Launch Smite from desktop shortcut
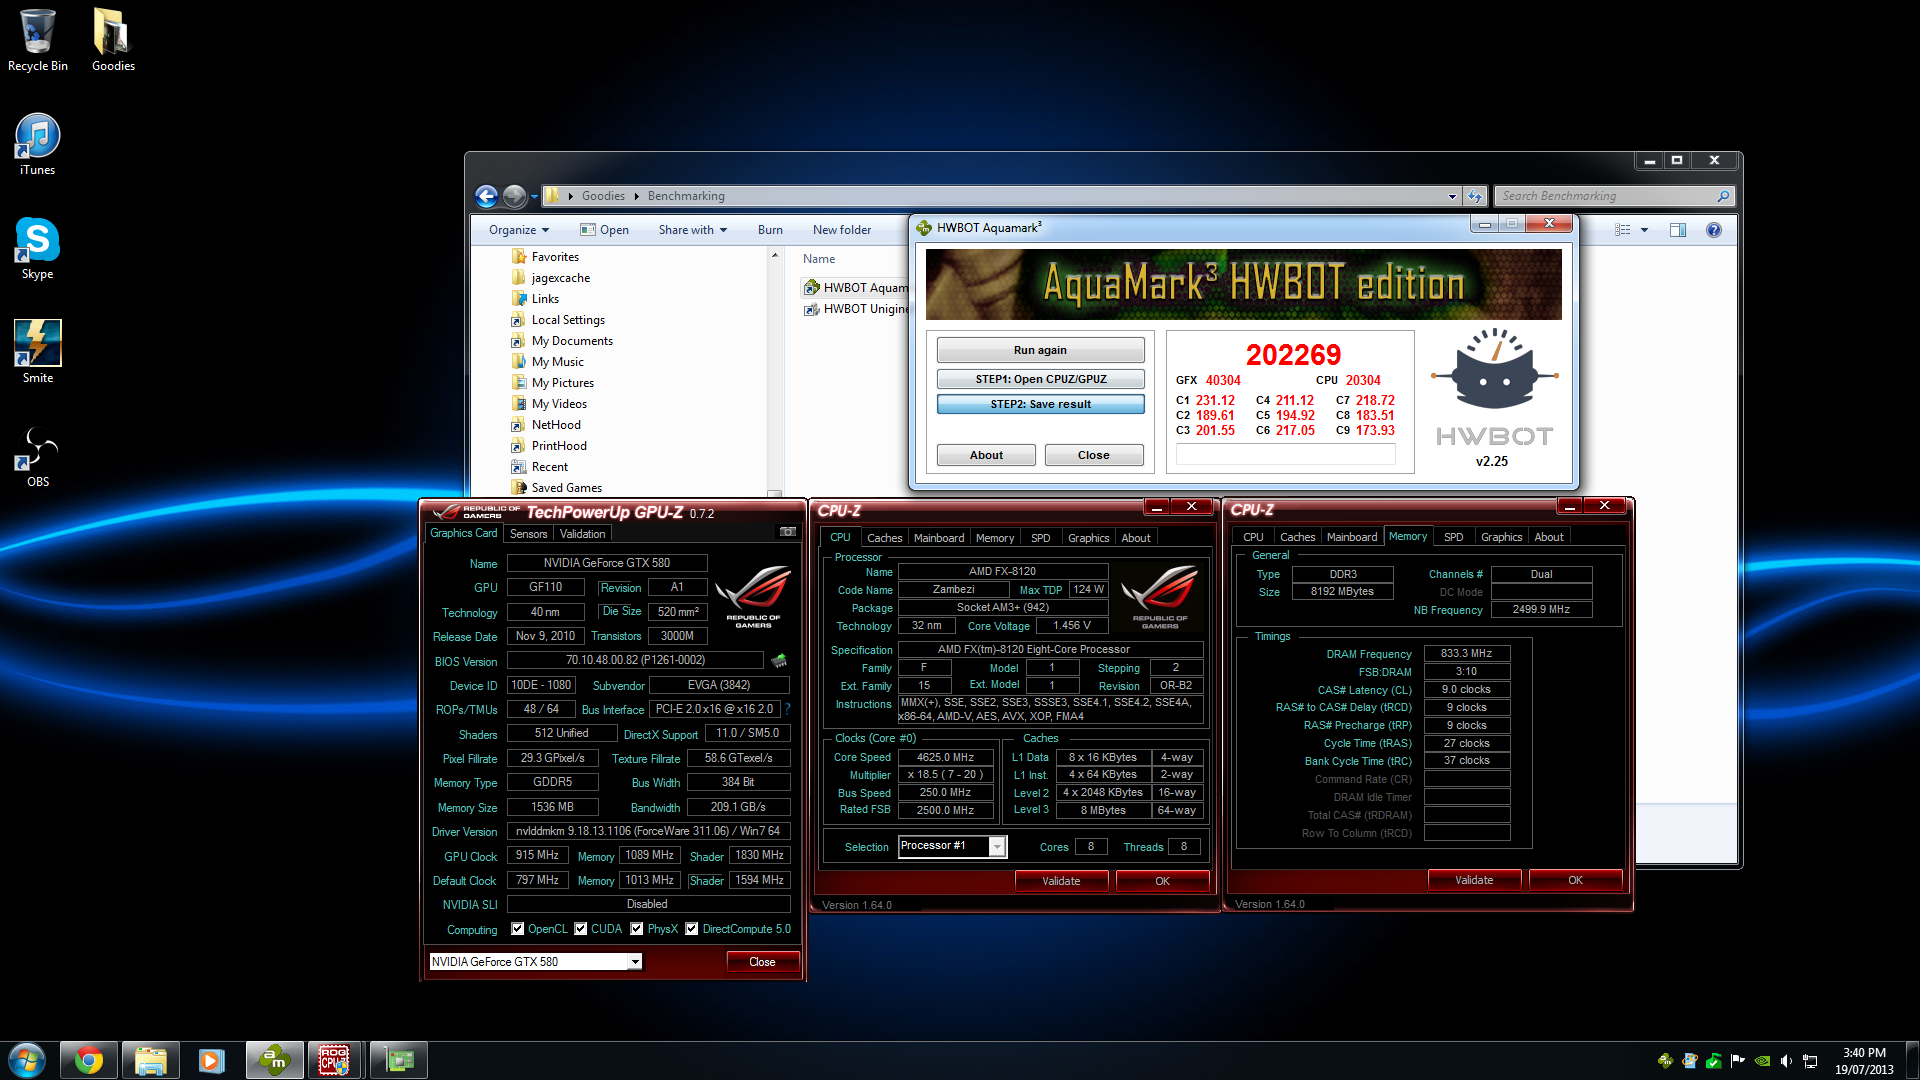The image size is (1920, 1080). tap(38, 352)
